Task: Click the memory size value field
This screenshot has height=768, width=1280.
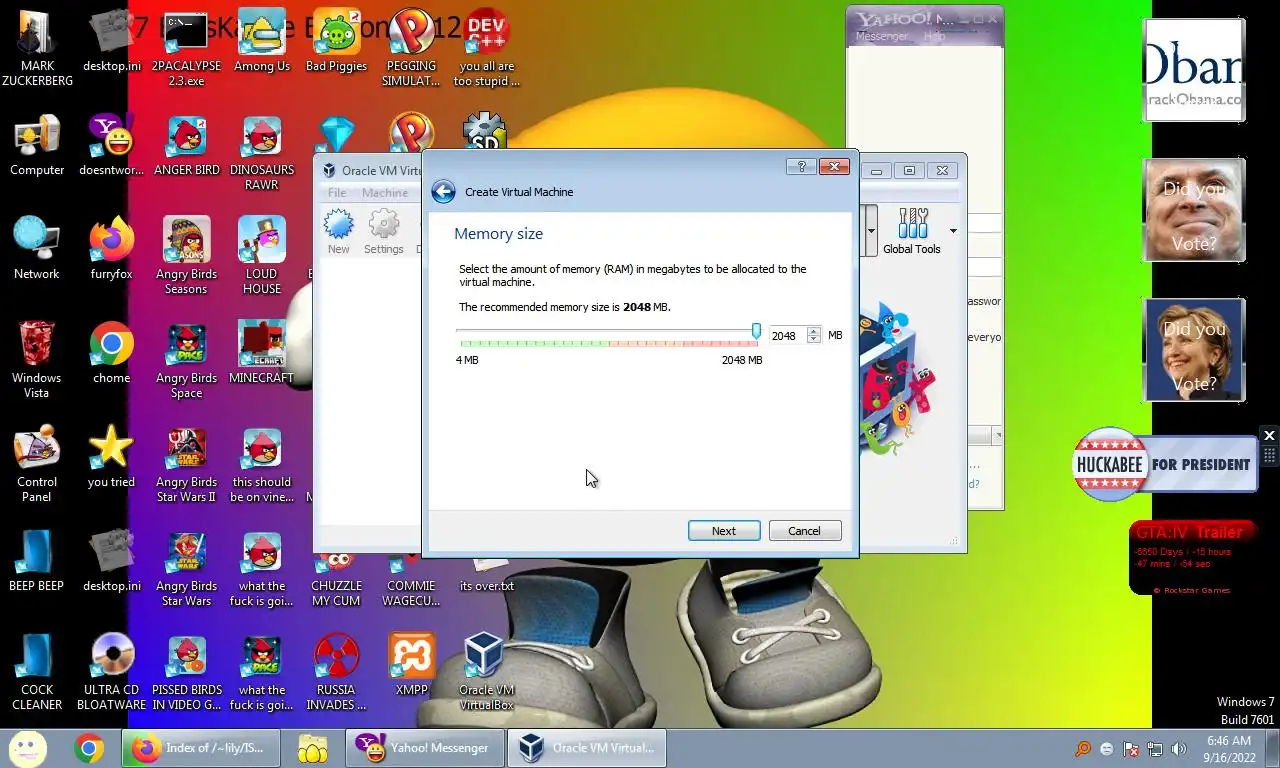Action: click(787, 336)
